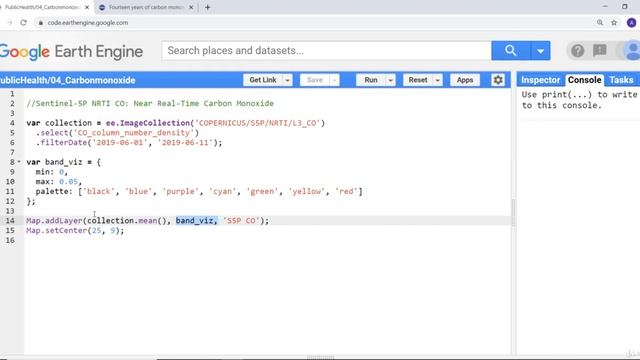Open the Help question mark icon

578,51
